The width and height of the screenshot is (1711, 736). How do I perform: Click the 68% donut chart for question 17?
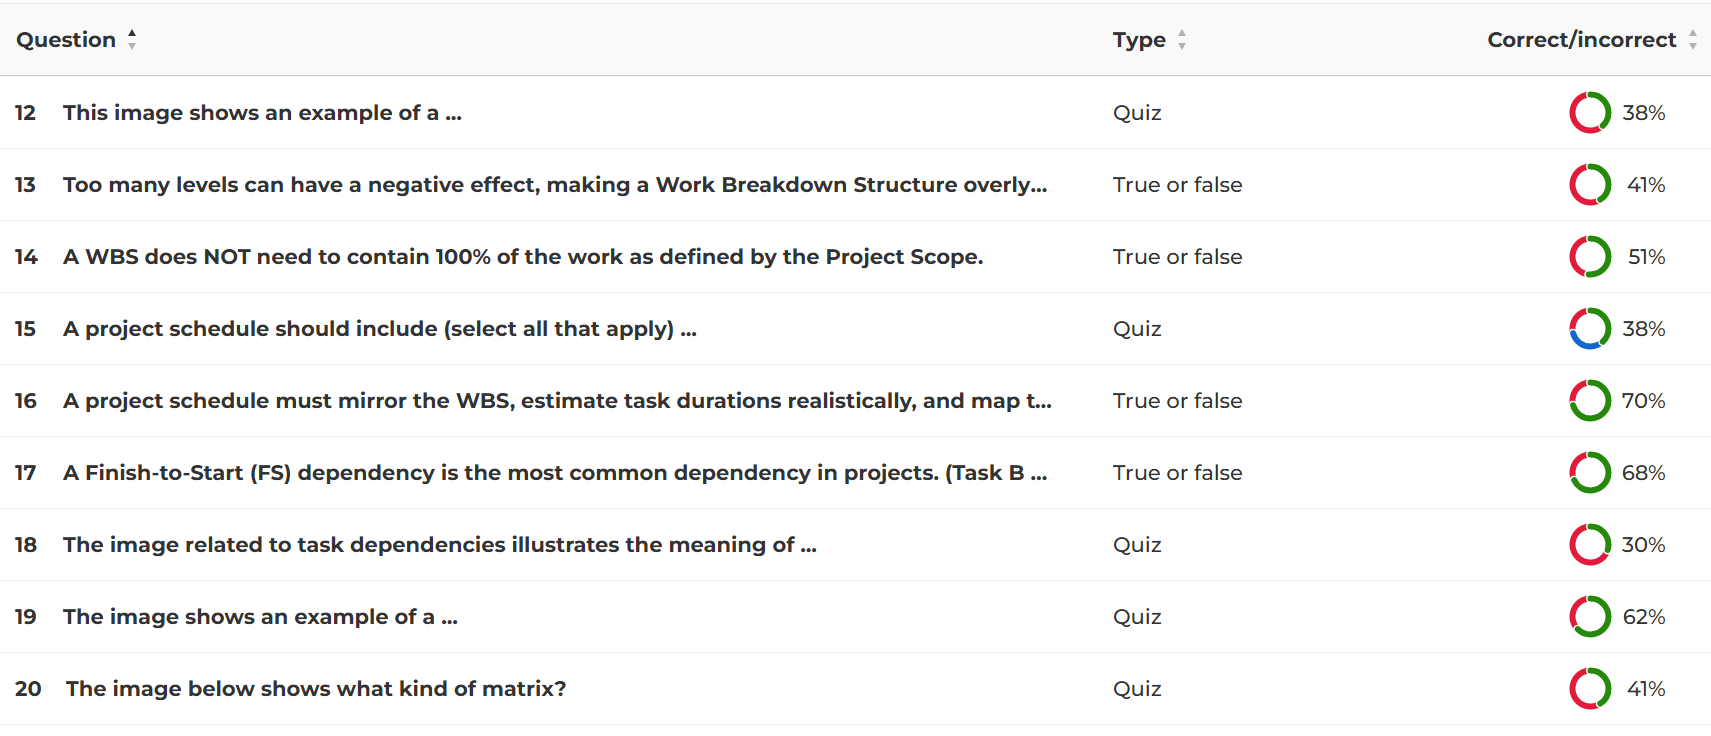click(x=1590, y=473)
